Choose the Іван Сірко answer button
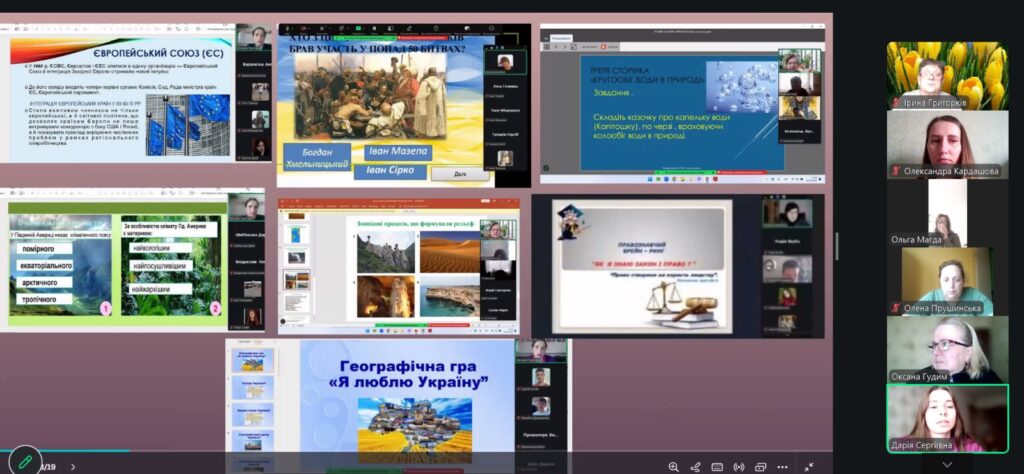 390,172
